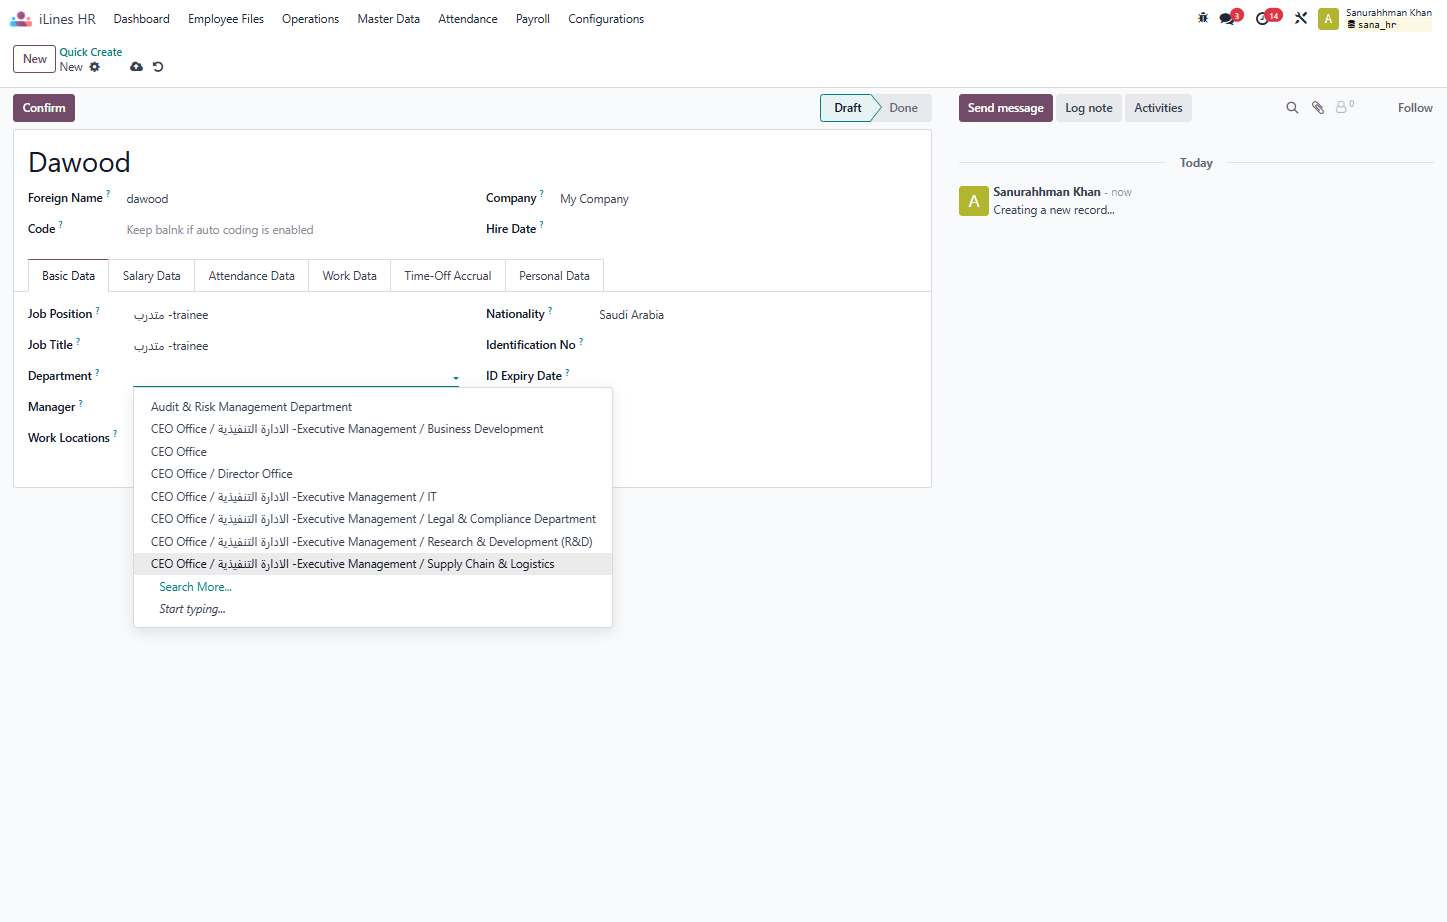Pick the Executive Management / IT option

click(373, 497)
